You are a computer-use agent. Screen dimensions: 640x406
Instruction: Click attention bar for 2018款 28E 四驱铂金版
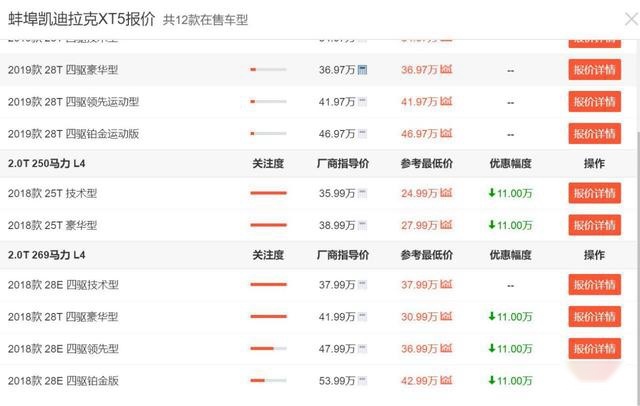point(269,381)
